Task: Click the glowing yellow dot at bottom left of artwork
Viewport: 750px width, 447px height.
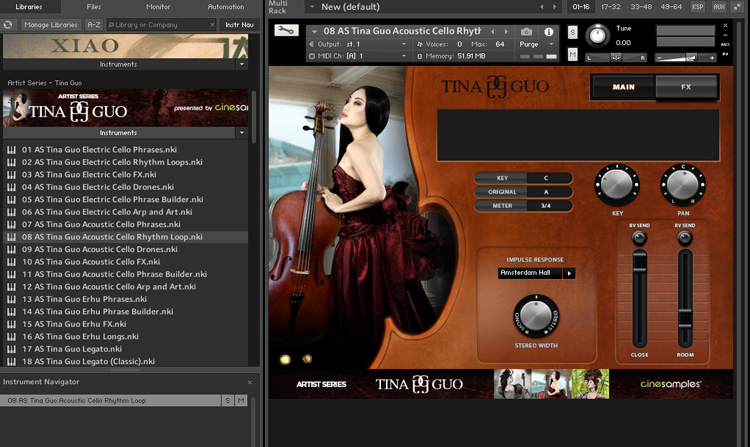Action: click(285, 359)
